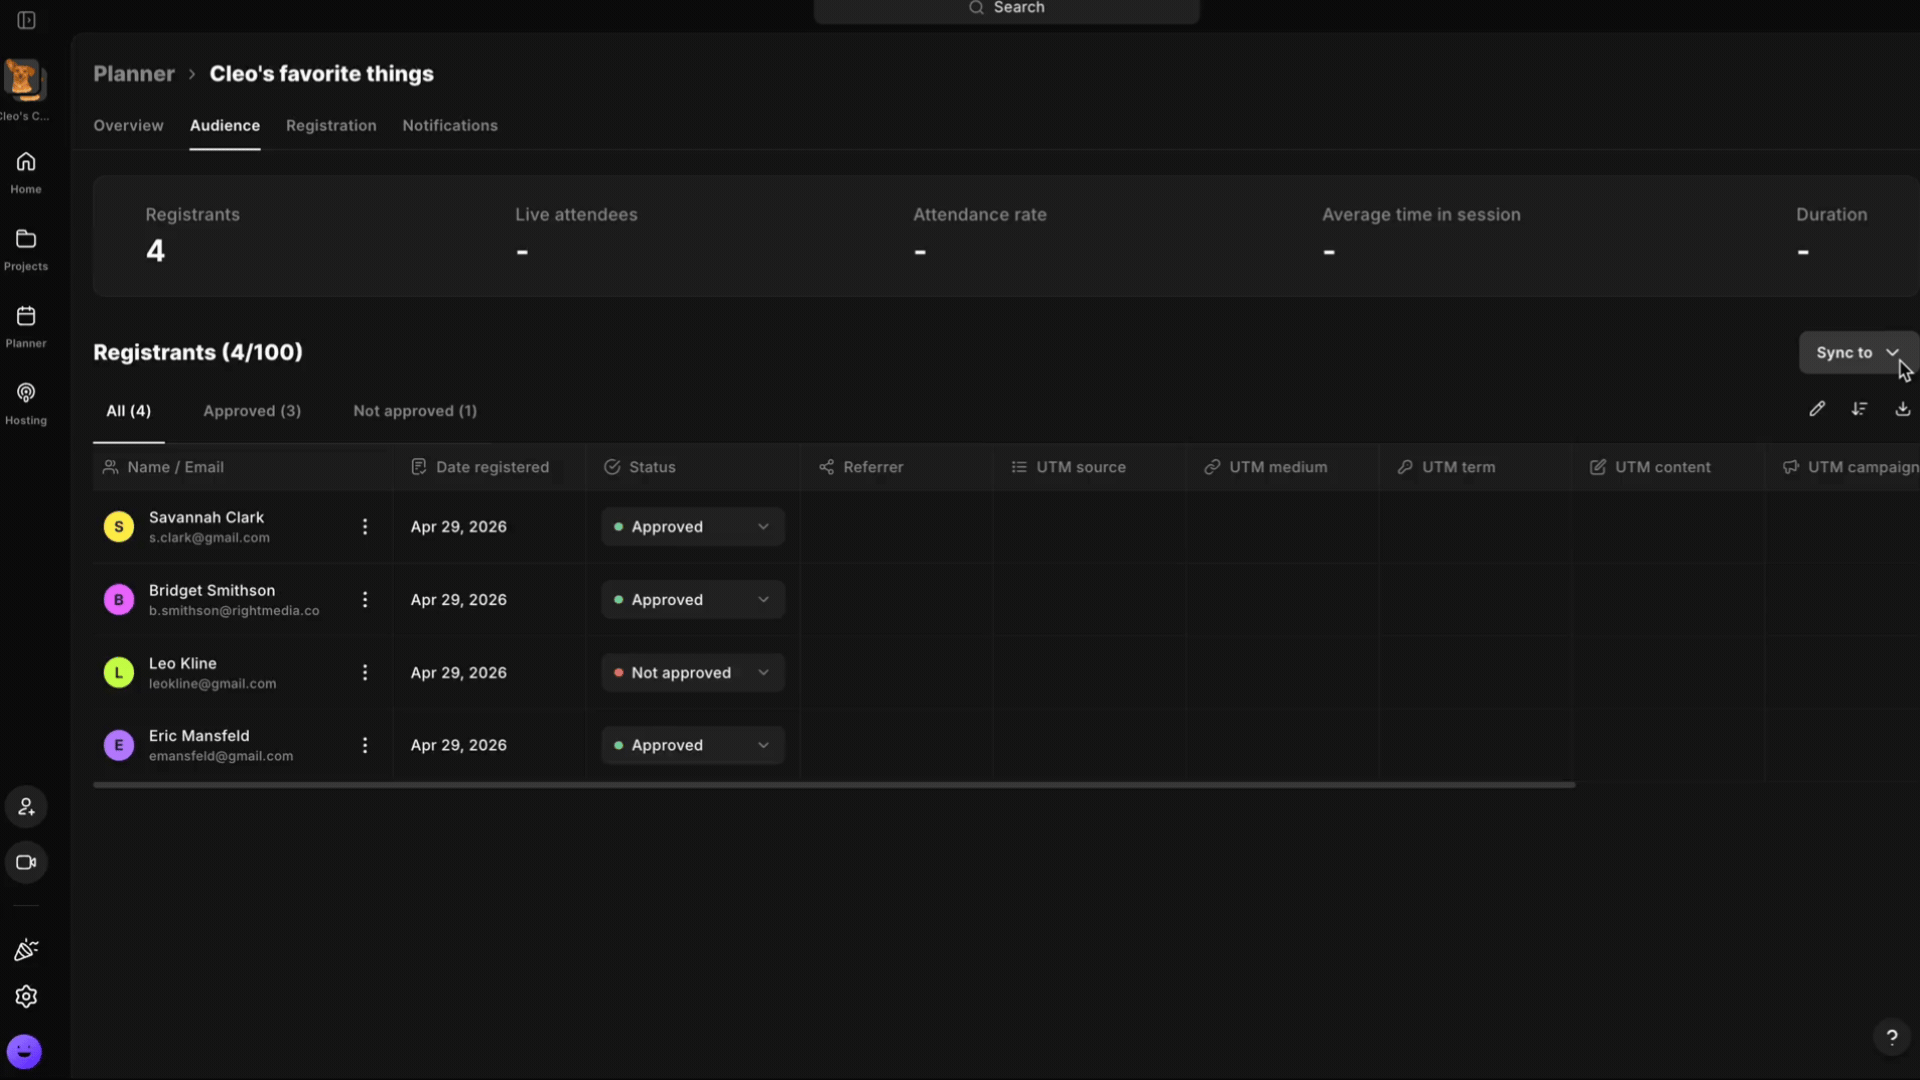Go back to Planner via the breadcrumb link
This screenshot has width=1920, height=1080.
click(x=134, y=74)
